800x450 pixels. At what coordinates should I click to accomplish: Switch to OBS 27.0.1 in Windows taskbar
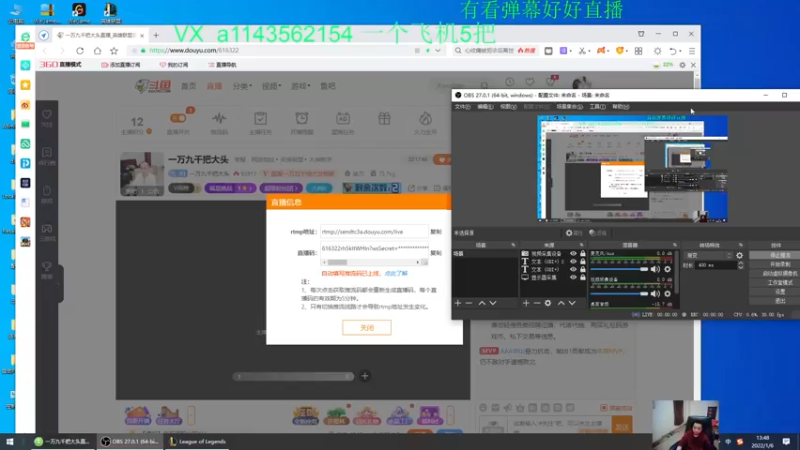[130, 441]
